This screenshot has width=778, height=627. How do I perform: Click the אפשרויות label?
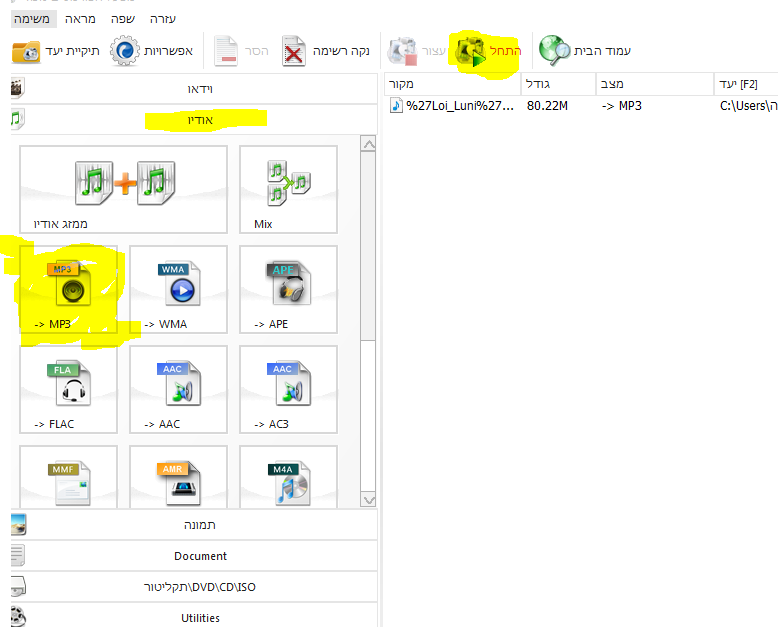[168, 51]
